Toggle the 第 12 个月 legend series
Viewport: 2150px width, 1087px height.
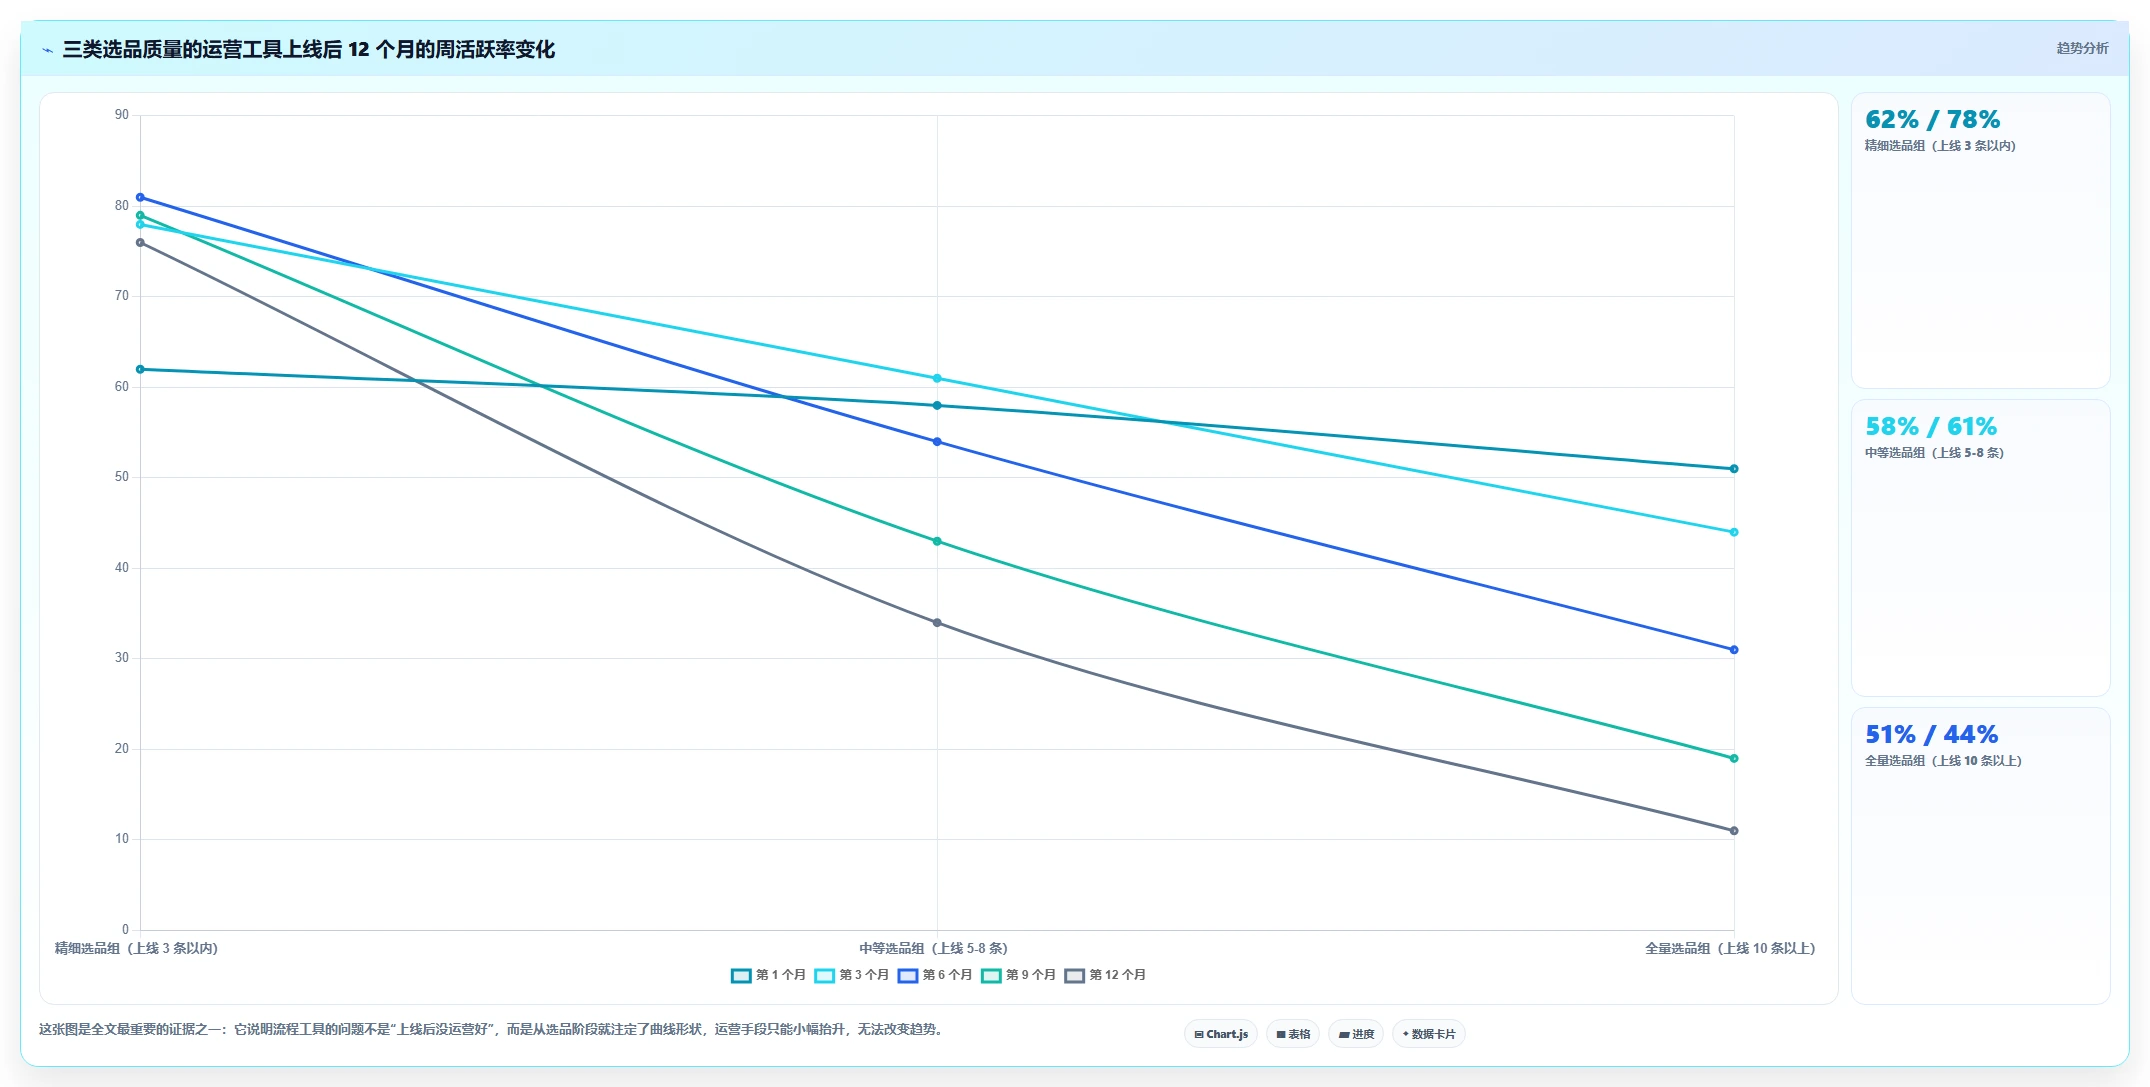(1105, 975)
